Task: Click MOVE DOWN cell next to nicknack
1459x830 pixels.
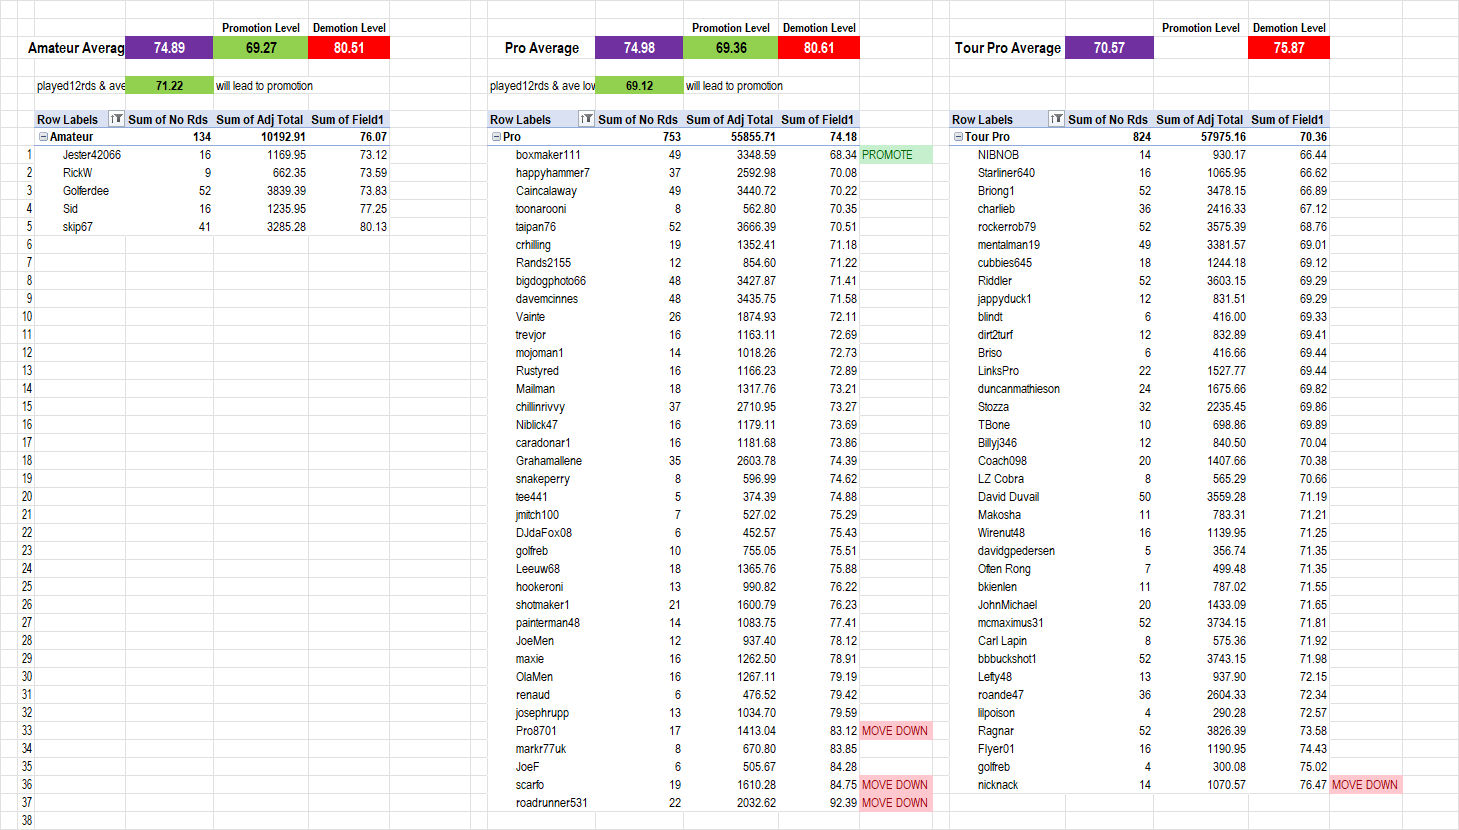Action: point(1365,785)
